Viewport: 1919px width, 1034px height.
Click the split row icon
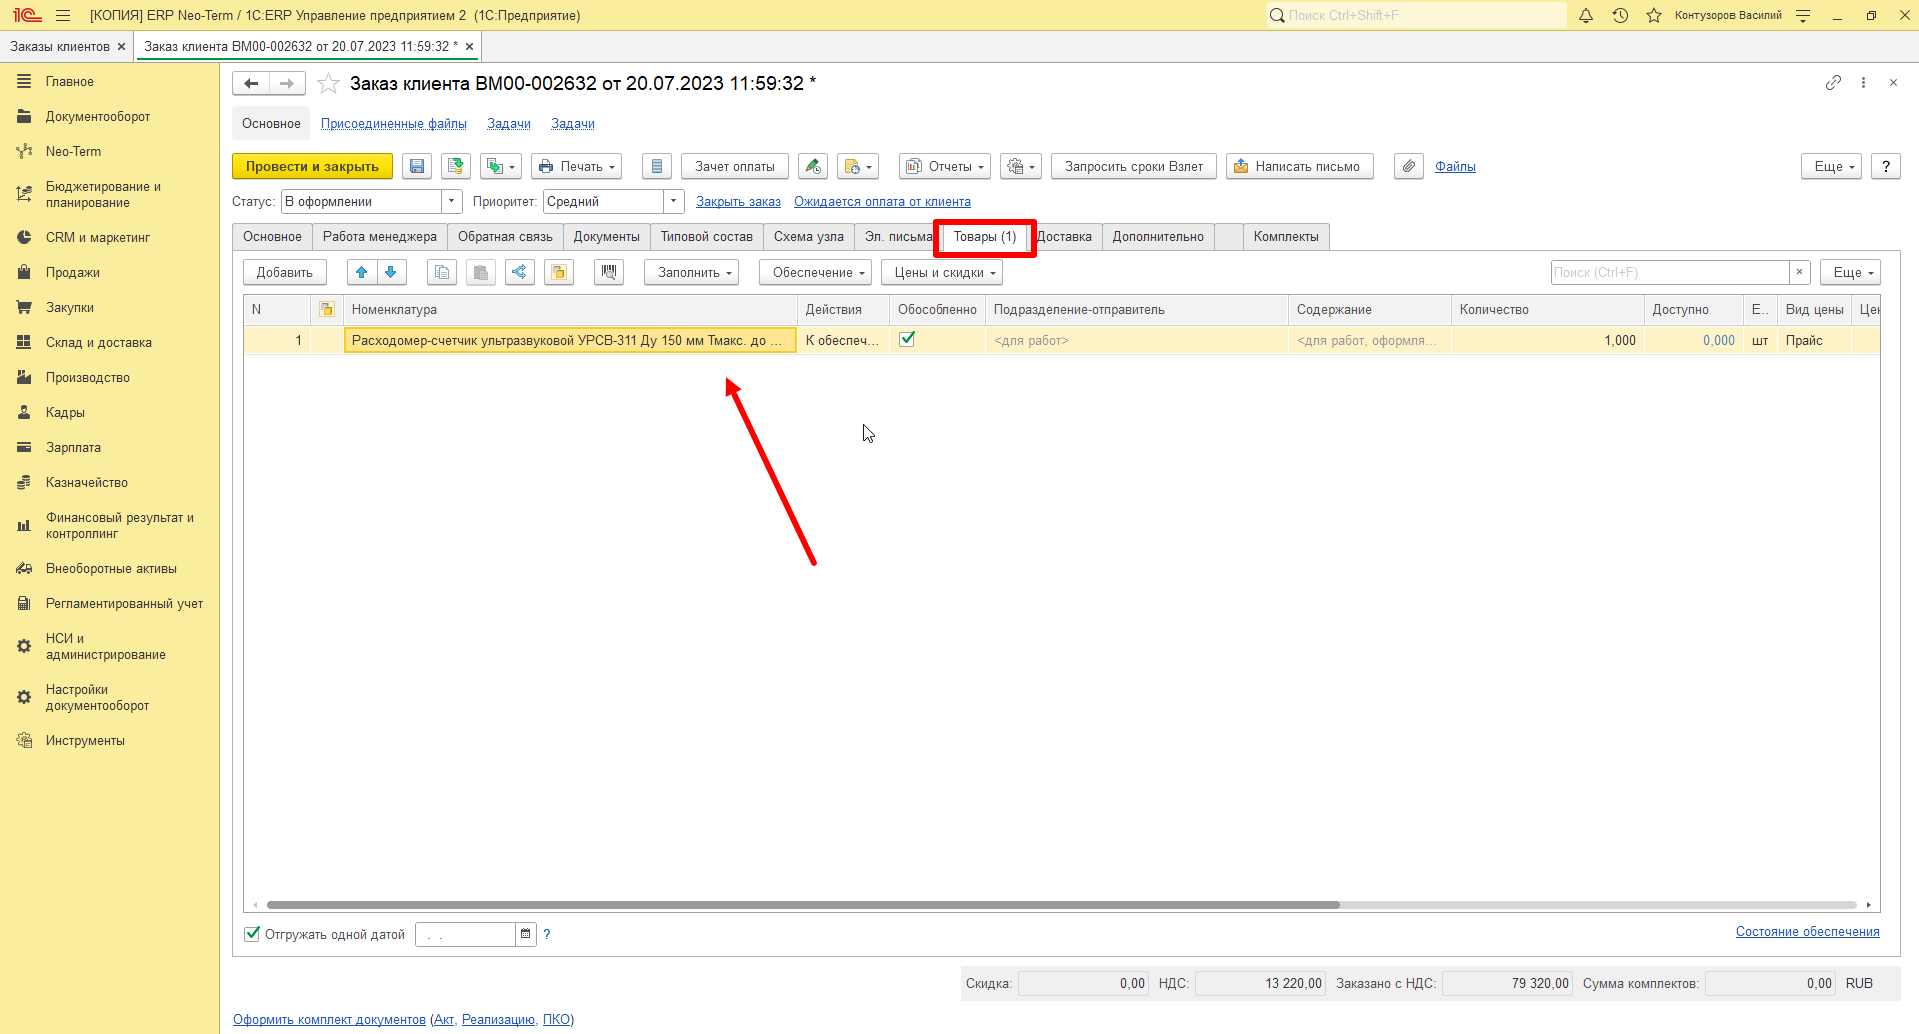pyautogui.click(x=520, y=272)
